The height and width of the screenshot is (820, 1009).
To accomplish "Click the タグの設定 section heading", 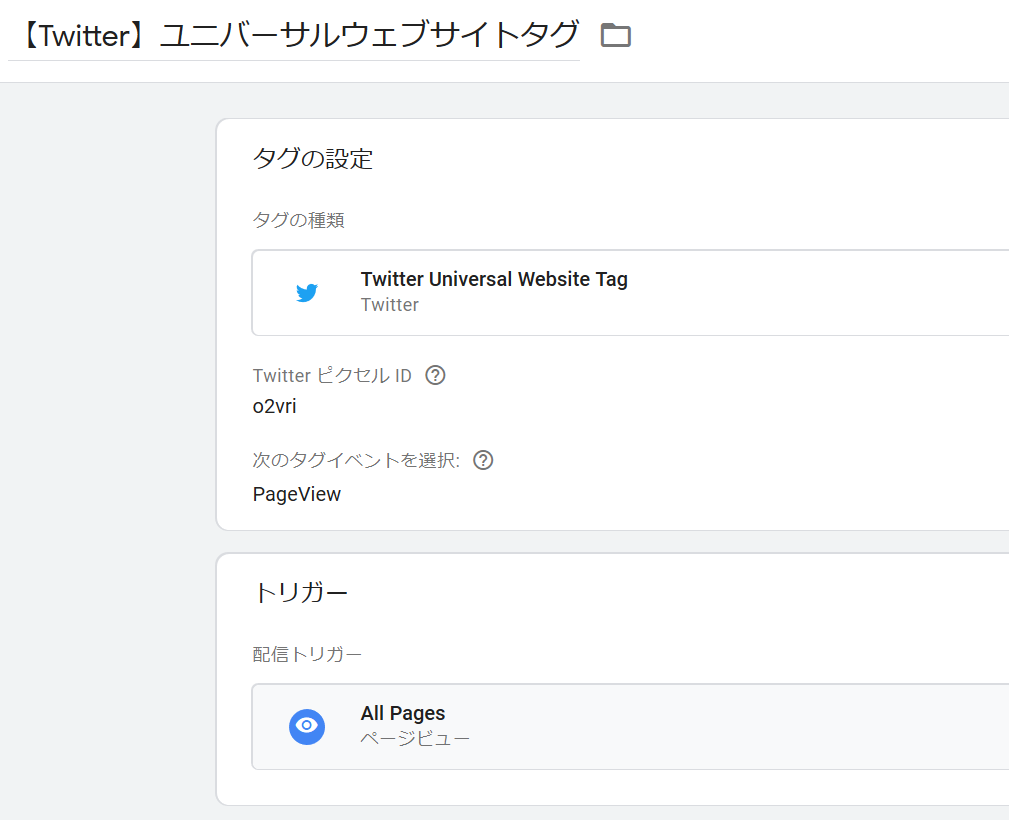I will pos(313,158).
